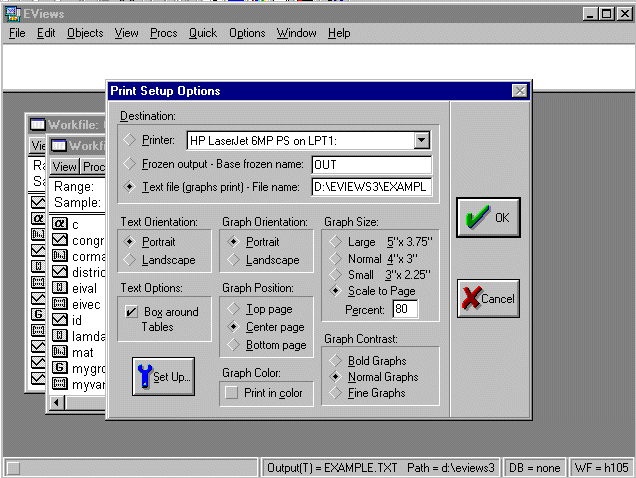Screen dimensions: 636x478
Task: Click the corma matrix object icon
Action: coord(59,256)
